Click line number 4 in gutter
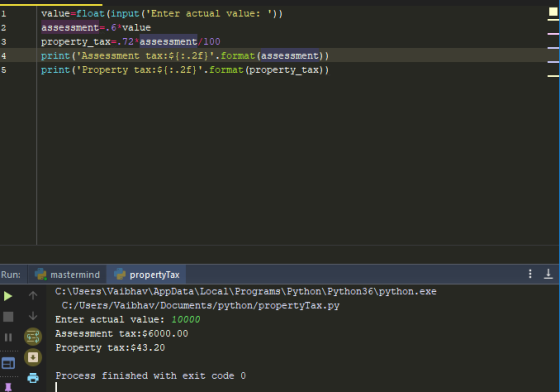Screen dimensions: 560x392 4,56
